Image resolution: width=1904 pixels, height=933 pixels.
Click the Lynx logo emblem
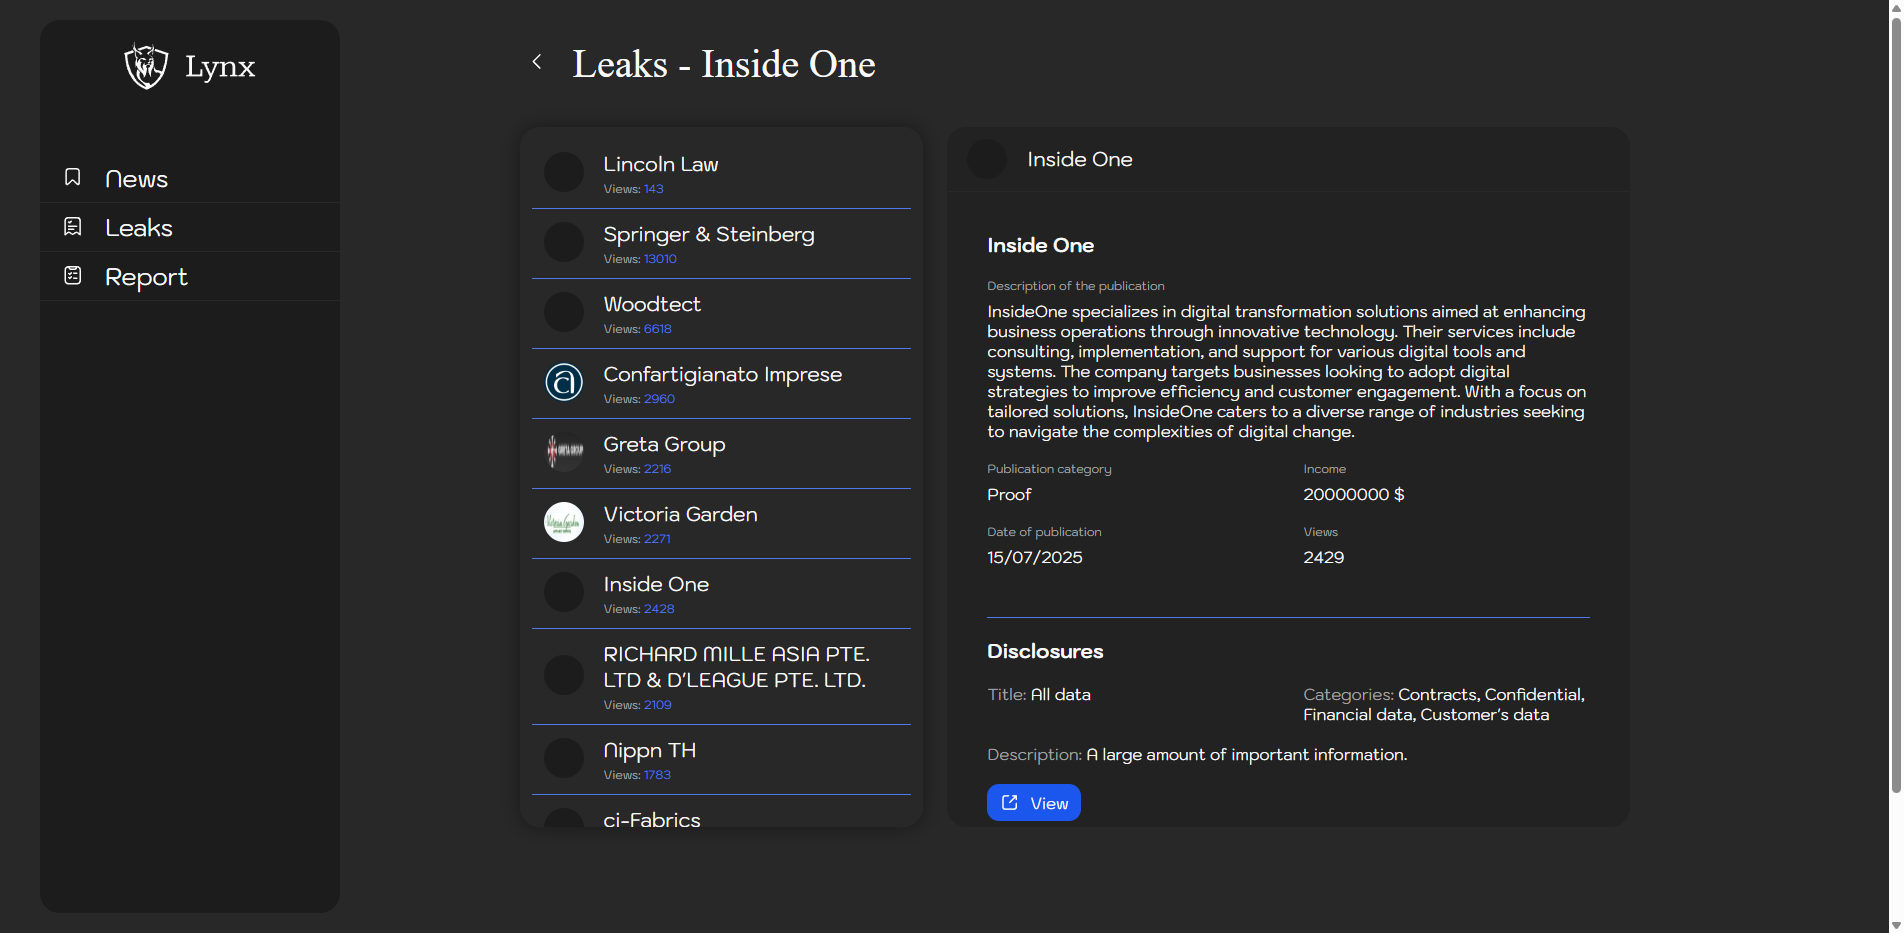pyautogui.click(x=146, y=66)
